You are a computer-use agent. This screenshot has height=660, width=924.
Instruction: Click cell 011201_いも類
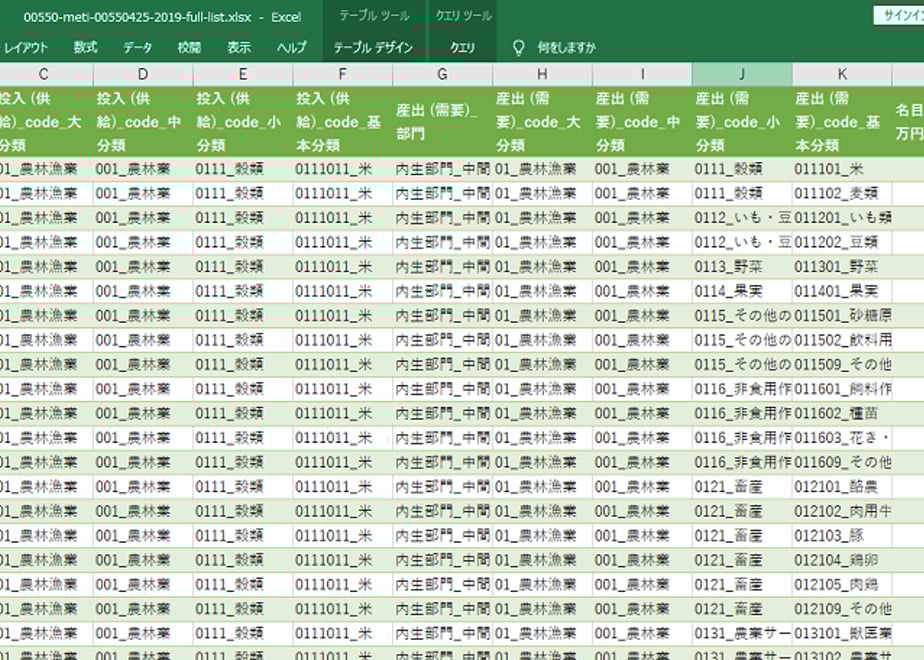pos(842,218)
